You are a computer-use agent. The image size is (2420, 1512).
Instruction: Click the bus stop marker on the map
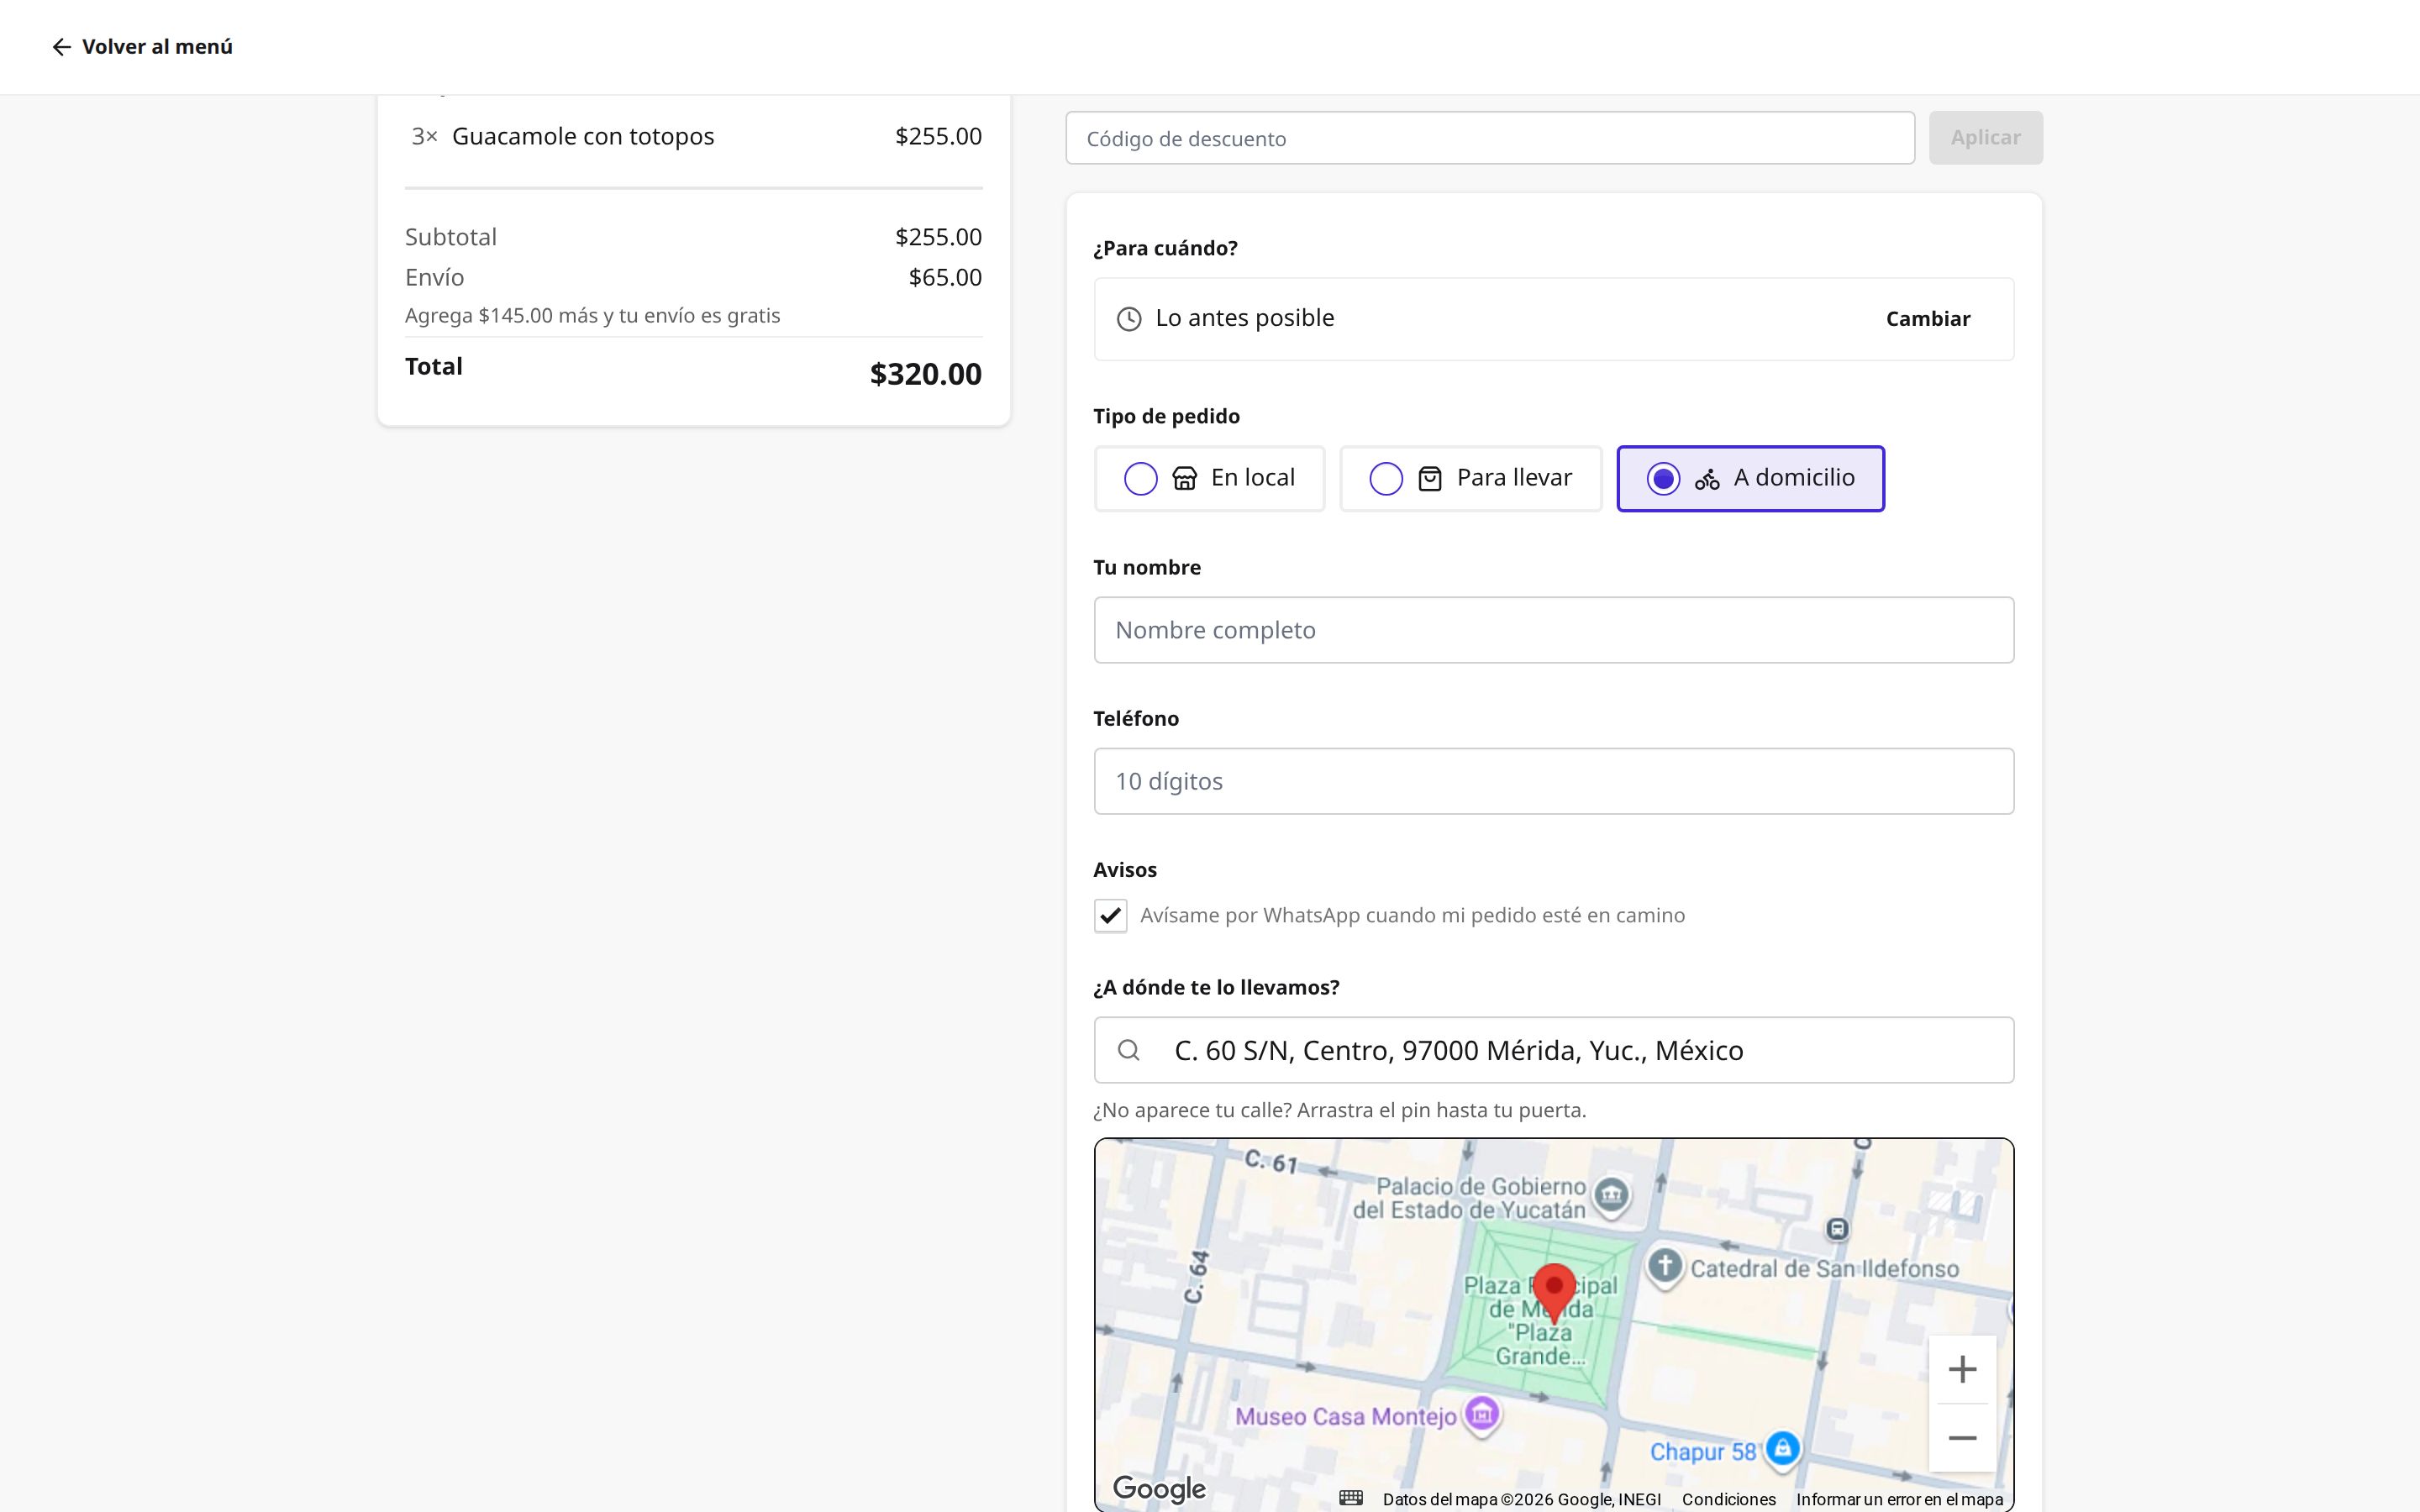coord(1837,1229)
